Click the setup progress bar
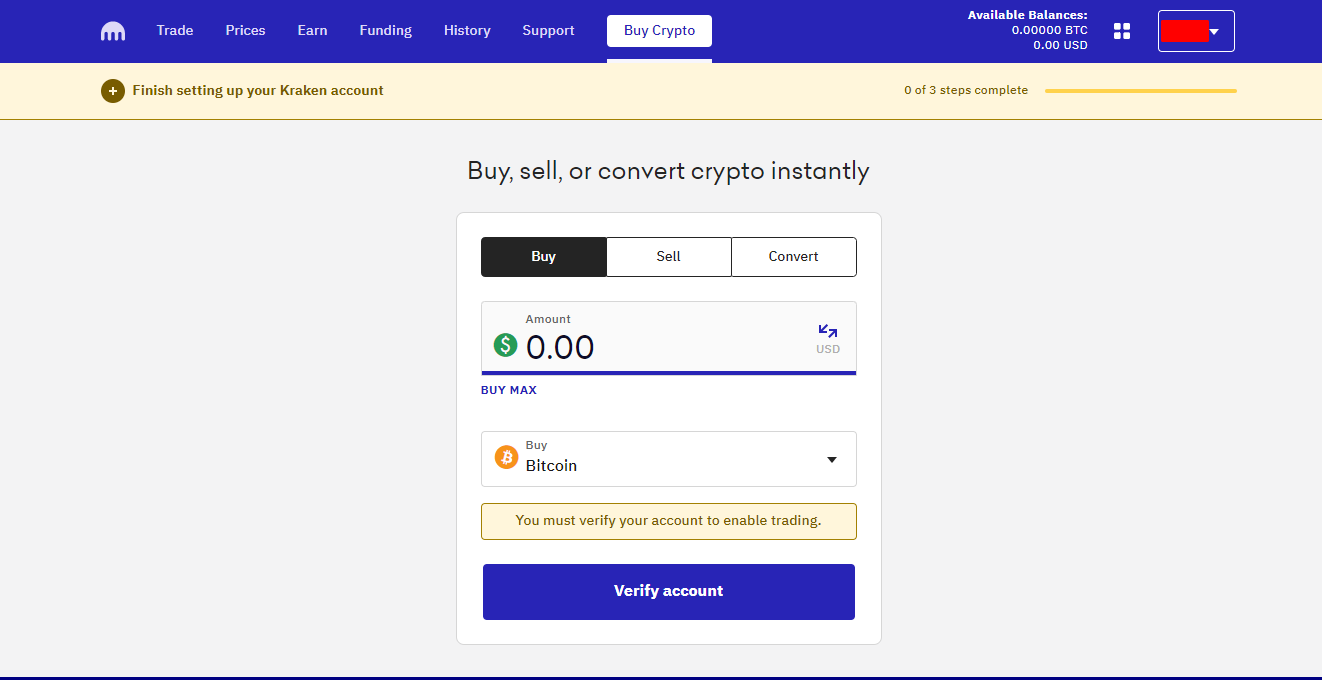Image resolution: width=1322 pixels, height=680 pixels. (1141, 91)
